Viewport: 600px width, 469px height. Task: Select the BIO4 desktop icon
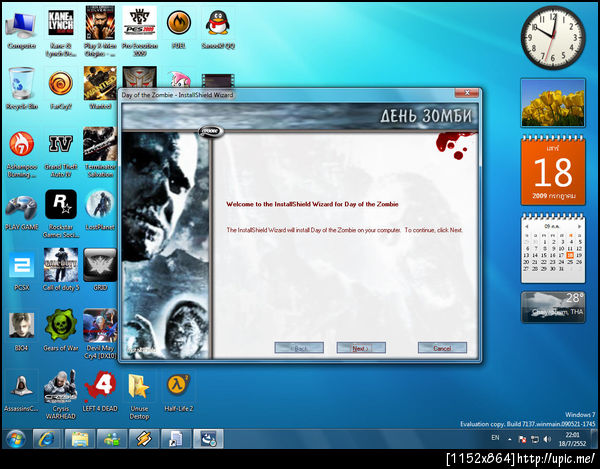(21, 331)
